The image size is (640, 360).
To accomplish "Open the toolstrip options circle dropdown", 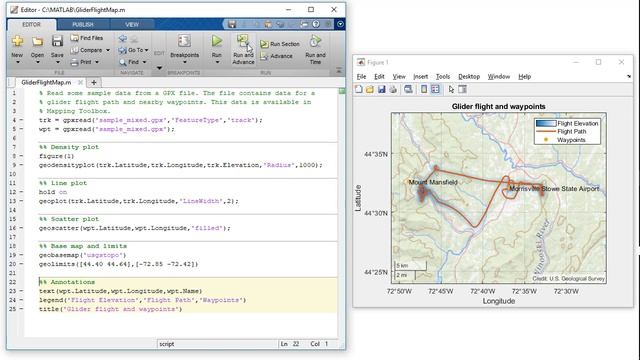I will click(x=340, y=24).
